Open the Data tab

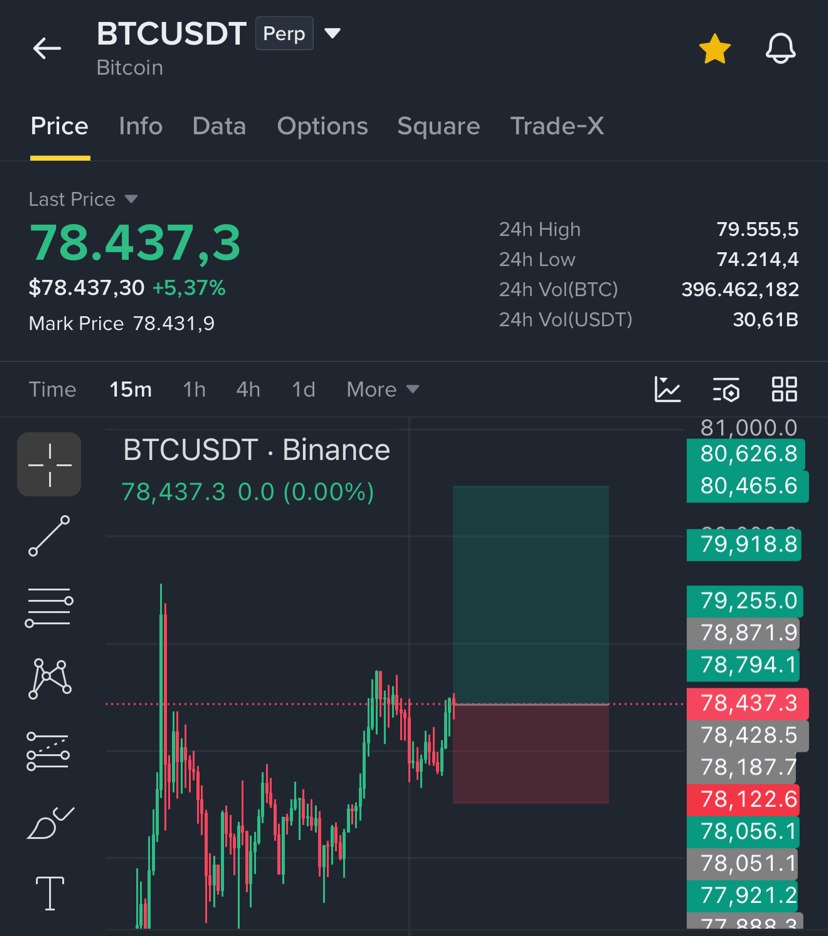click(219, 126)
